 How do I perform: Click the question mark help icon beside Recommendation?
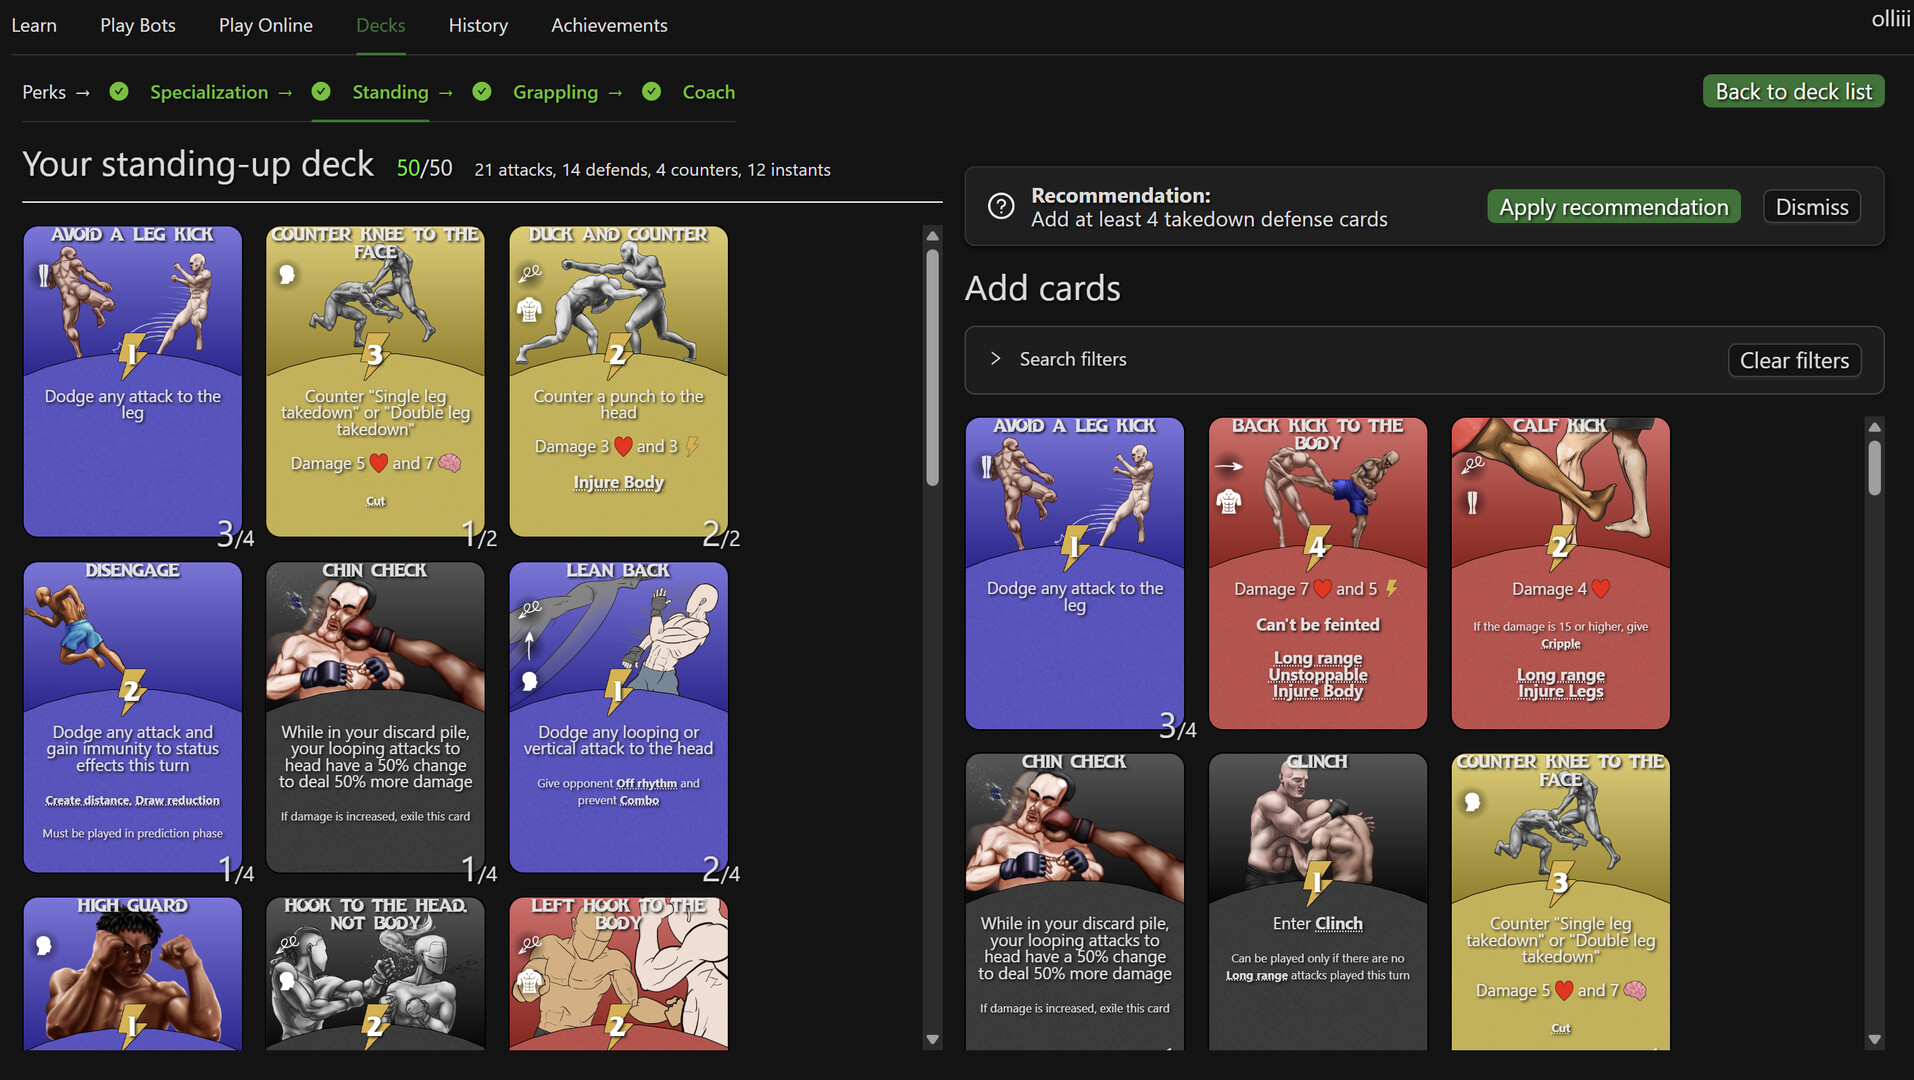pos(1001,206)
